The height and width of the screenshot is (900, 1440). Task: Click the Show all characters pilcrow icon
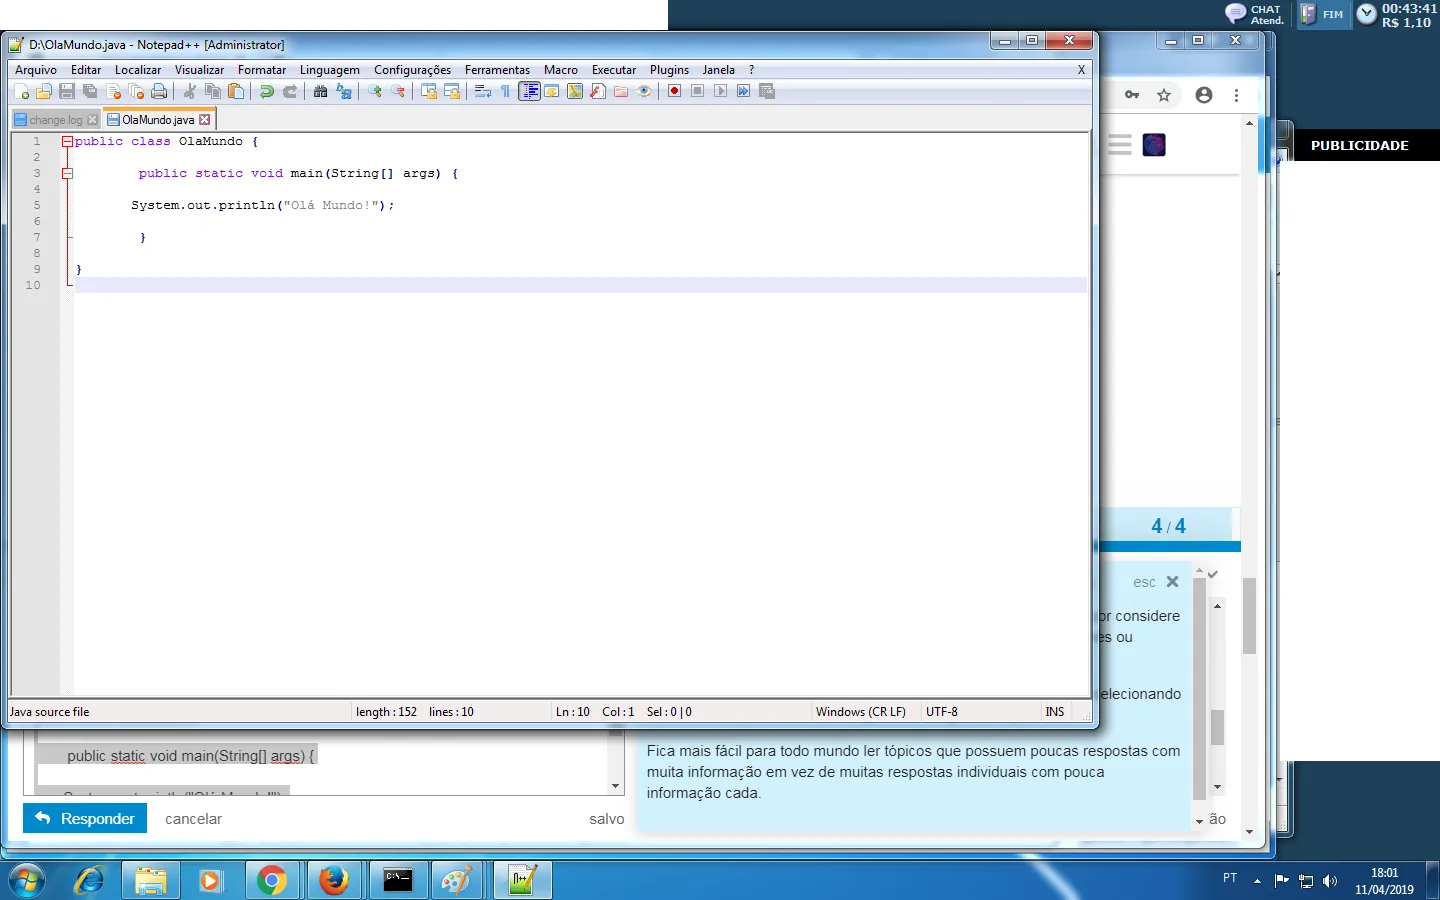coord(505,91)
